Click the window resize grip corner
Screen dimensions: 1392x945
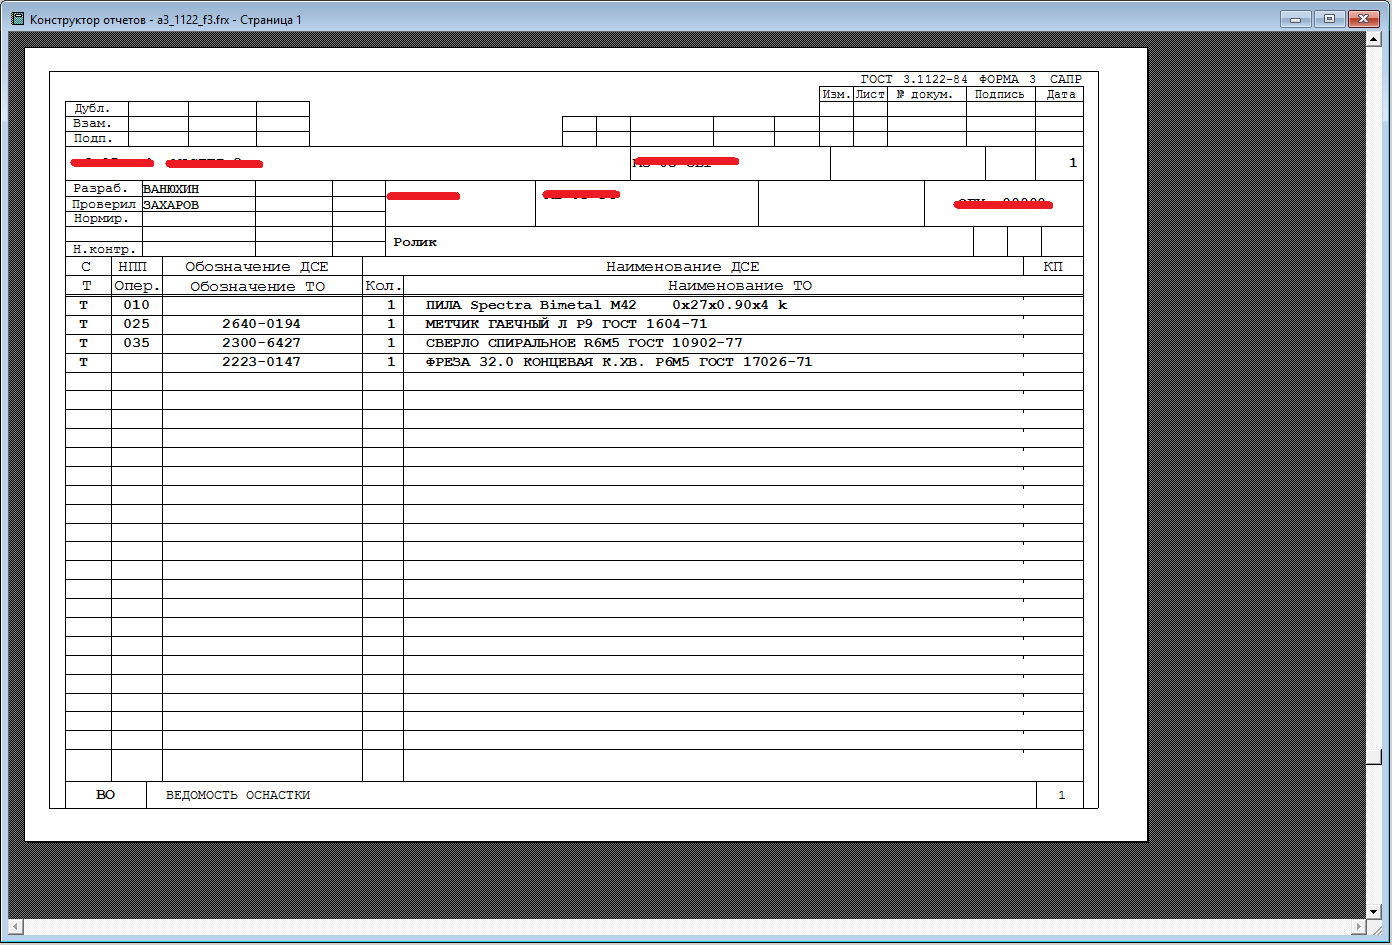(x=1378, y=930)
